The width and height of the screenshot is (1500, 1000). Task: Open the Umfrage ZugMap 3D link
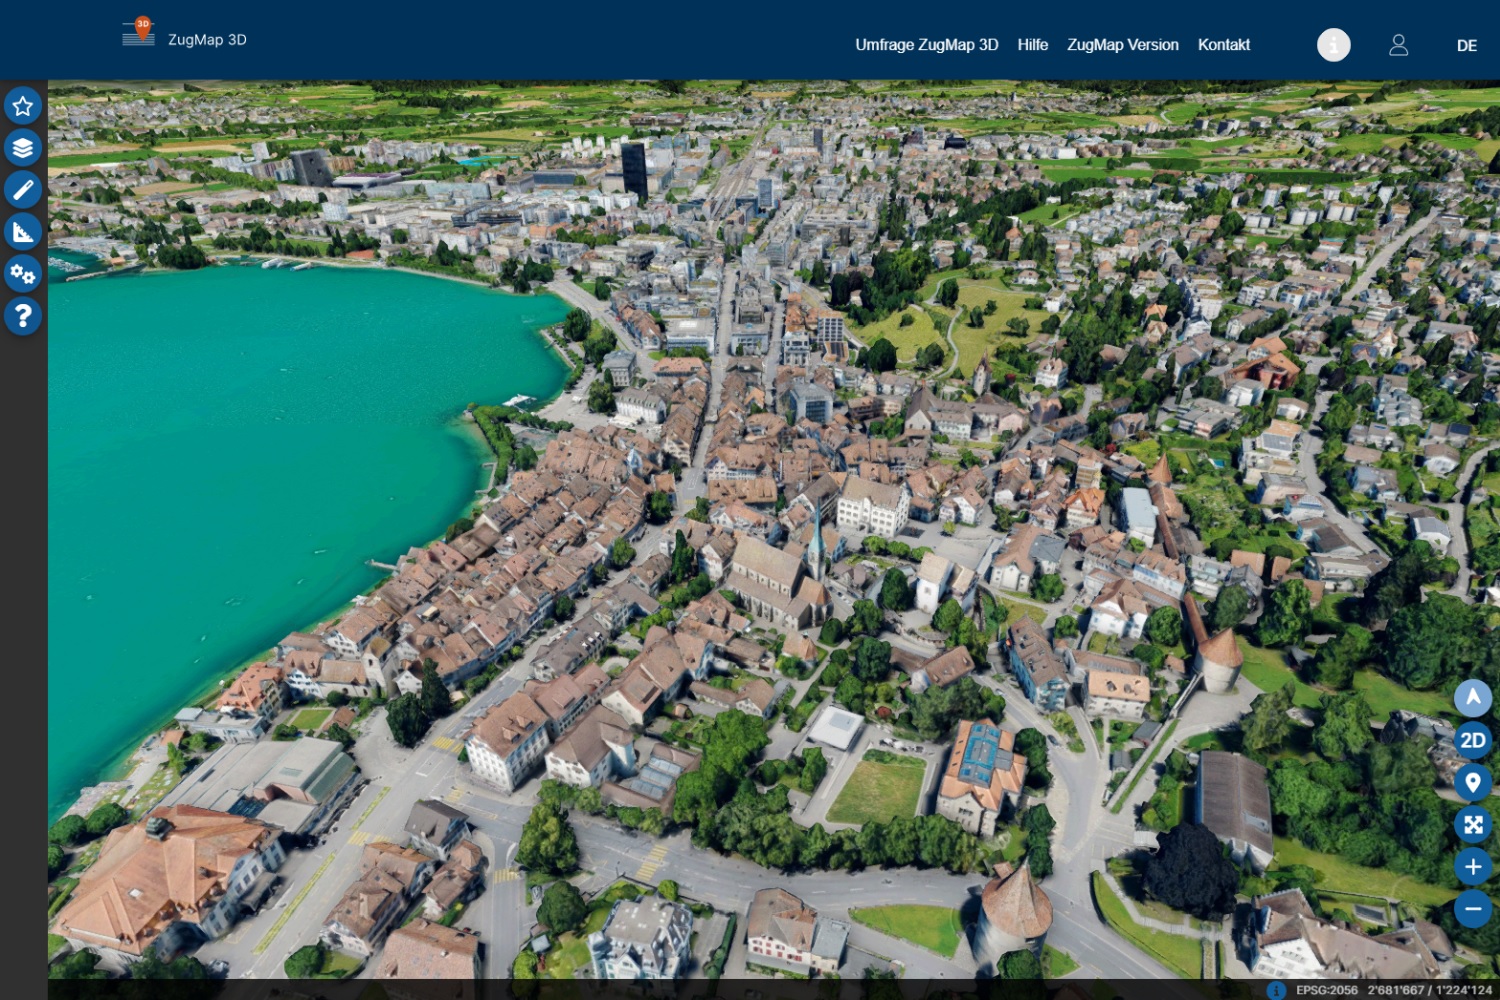pos(926,45)
